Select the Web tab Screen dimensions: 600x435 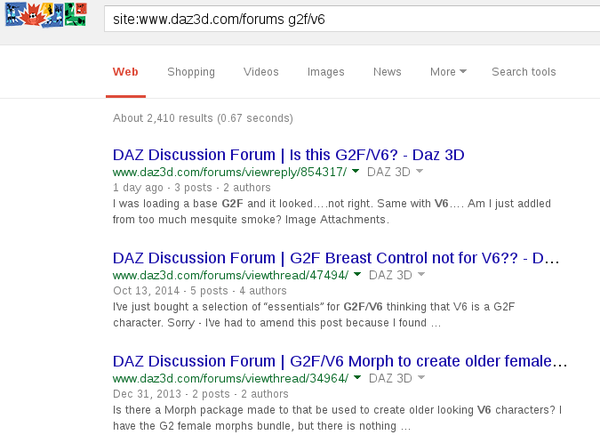(x=126, y=72)
